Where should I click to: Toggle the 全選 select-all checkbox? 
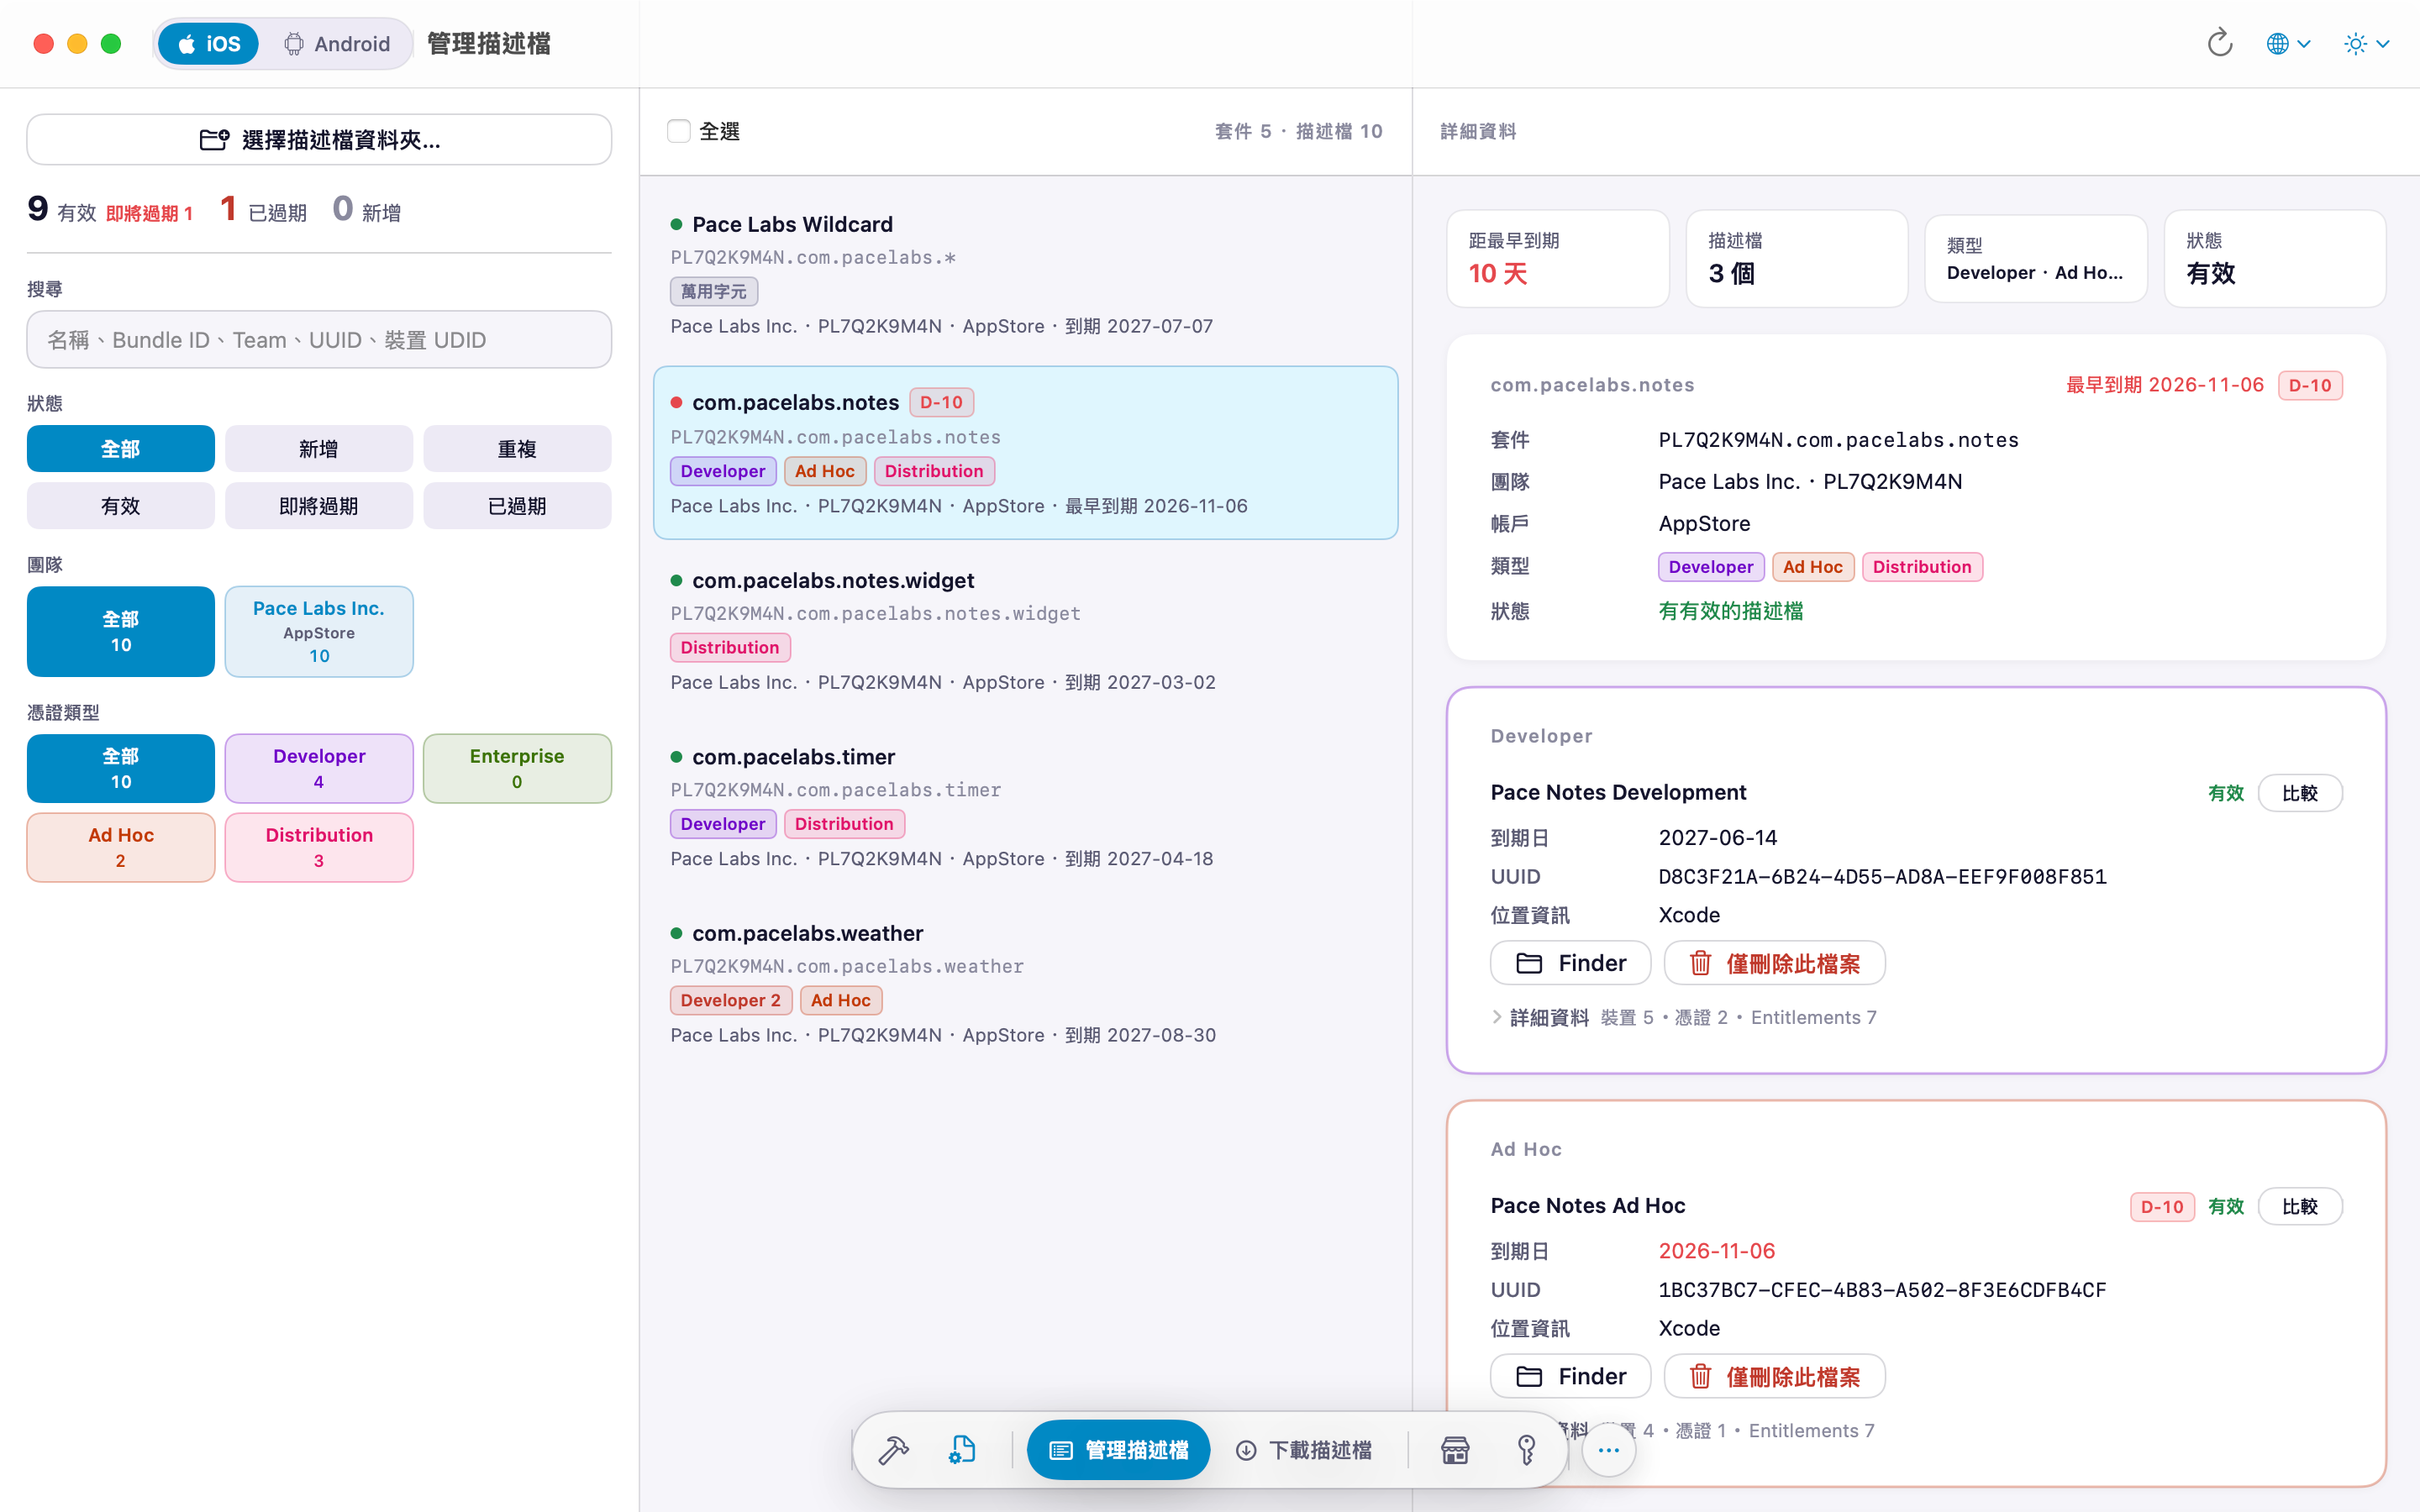(678, 131)
